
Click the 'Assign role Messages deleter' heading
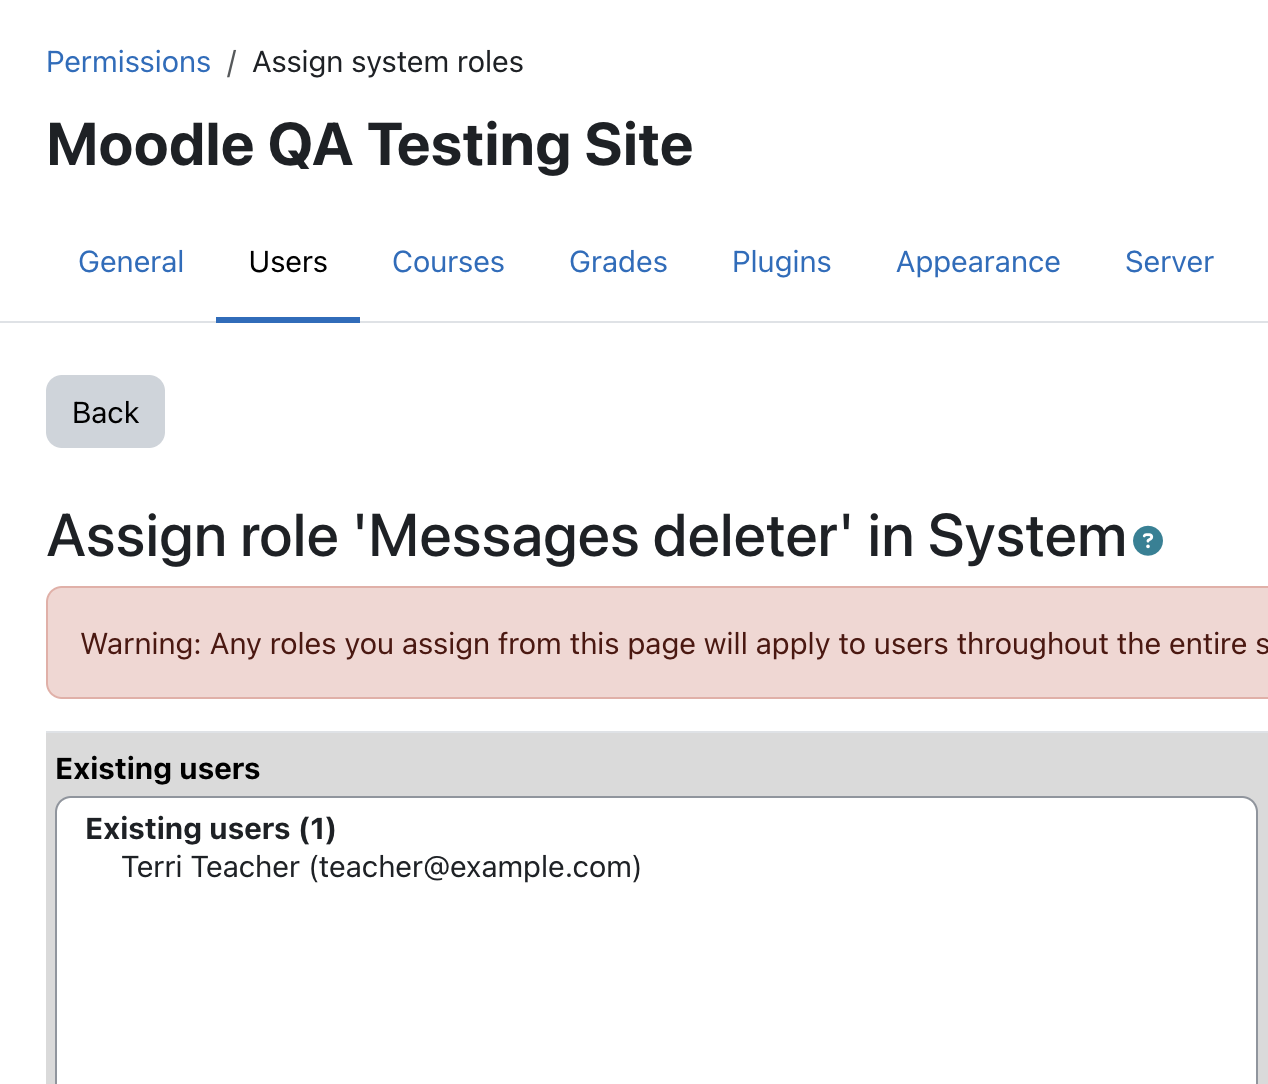pyautogui.click(x=587, y=536)
